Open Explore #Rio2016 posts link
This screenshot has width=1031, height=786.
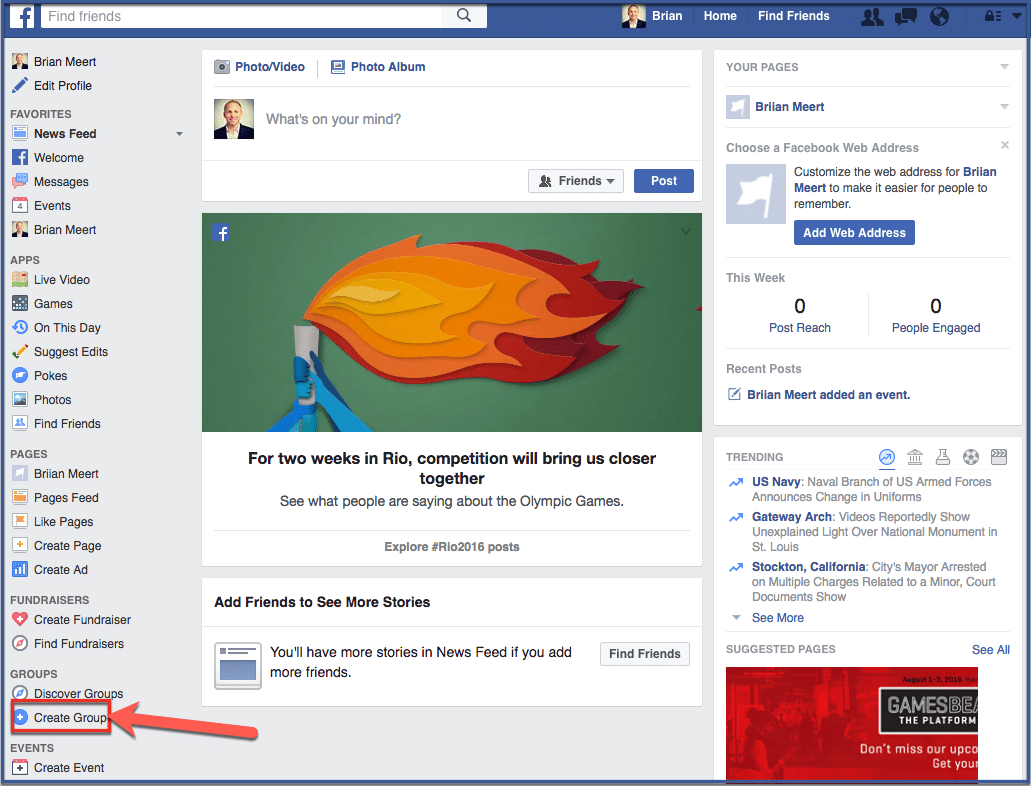[452, 547]
